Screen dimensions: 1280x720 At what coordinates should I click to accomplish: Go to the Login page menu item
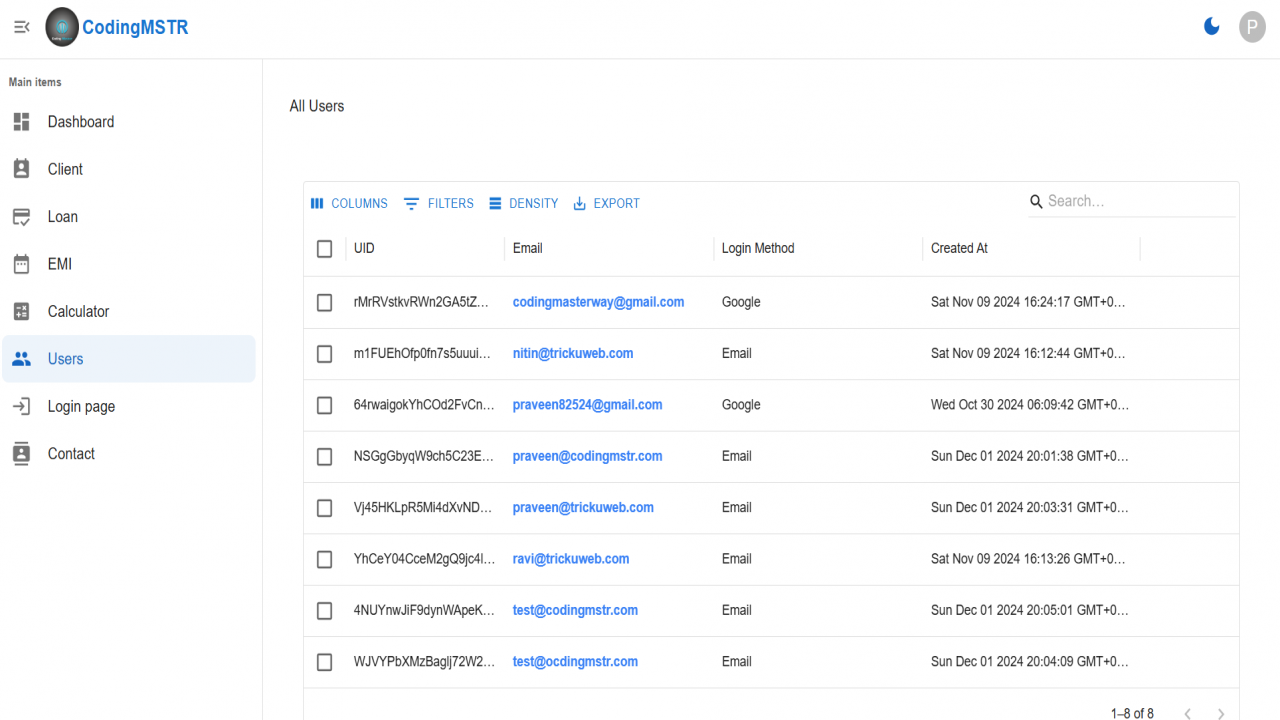(x=128, y=406)
